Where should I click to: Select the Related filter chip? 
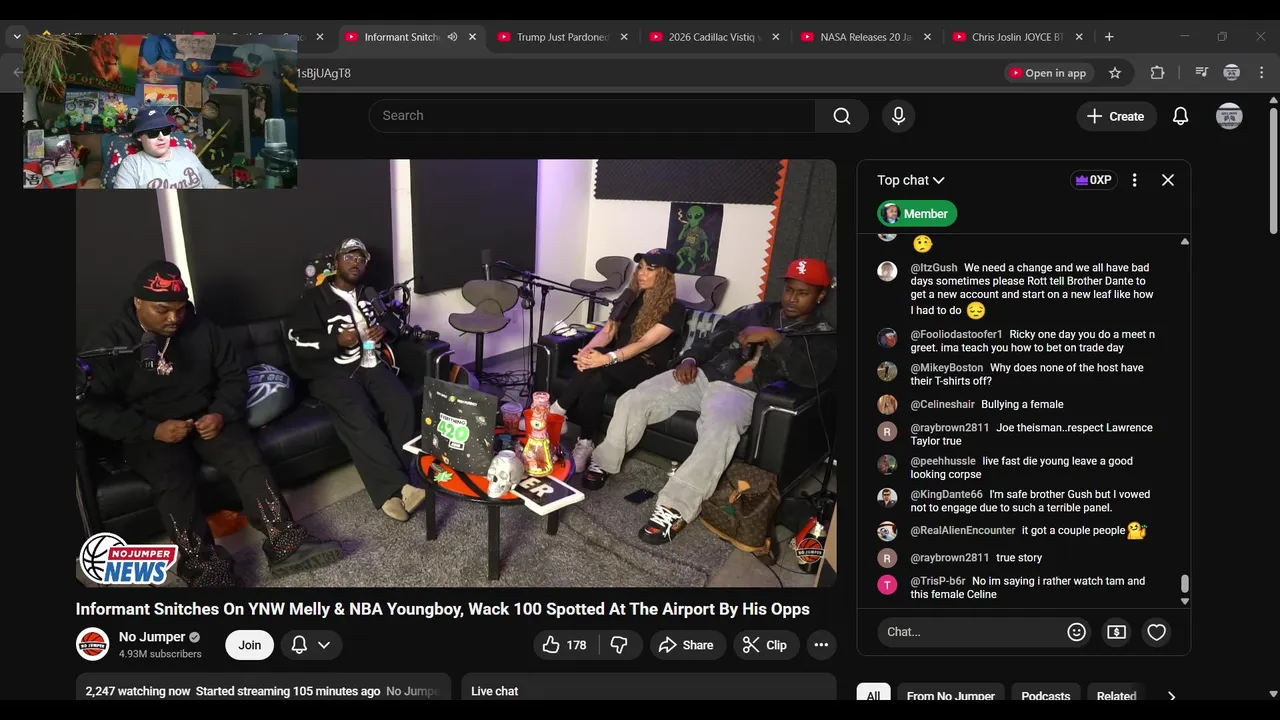click(1116, 696)
